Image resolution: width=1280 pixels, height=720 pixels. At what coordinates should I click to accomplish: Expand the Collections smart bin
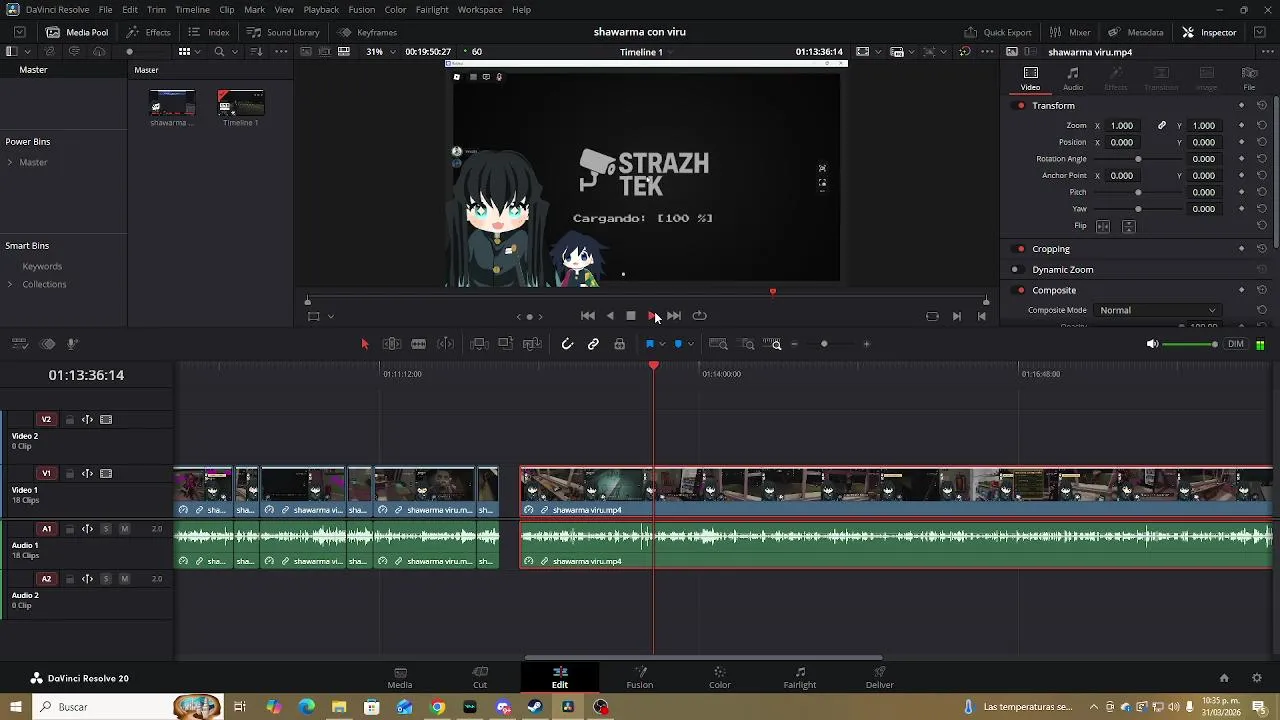[10, 284]
